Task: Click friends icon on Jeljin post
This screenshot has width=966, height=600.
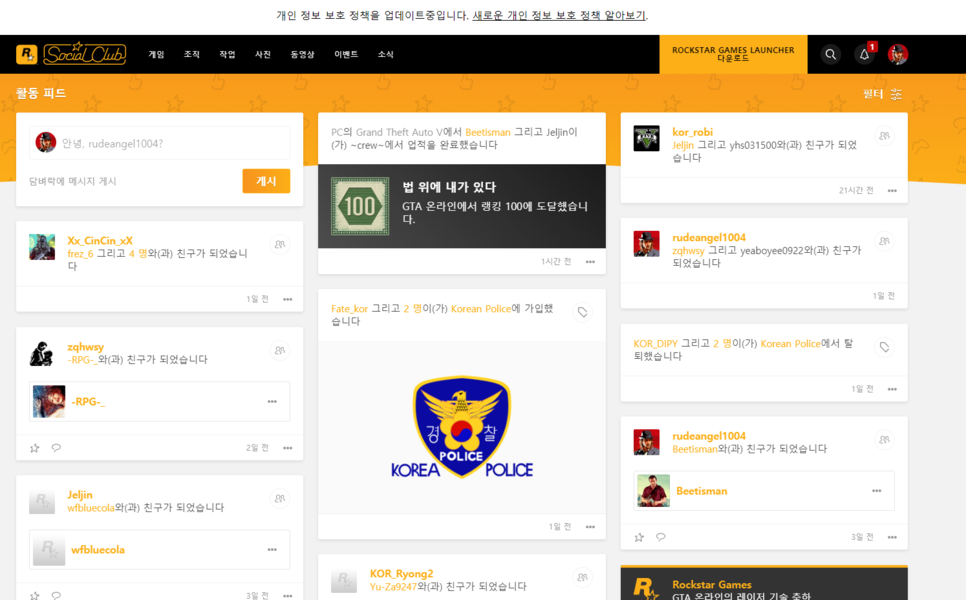Action: (280, 498)
